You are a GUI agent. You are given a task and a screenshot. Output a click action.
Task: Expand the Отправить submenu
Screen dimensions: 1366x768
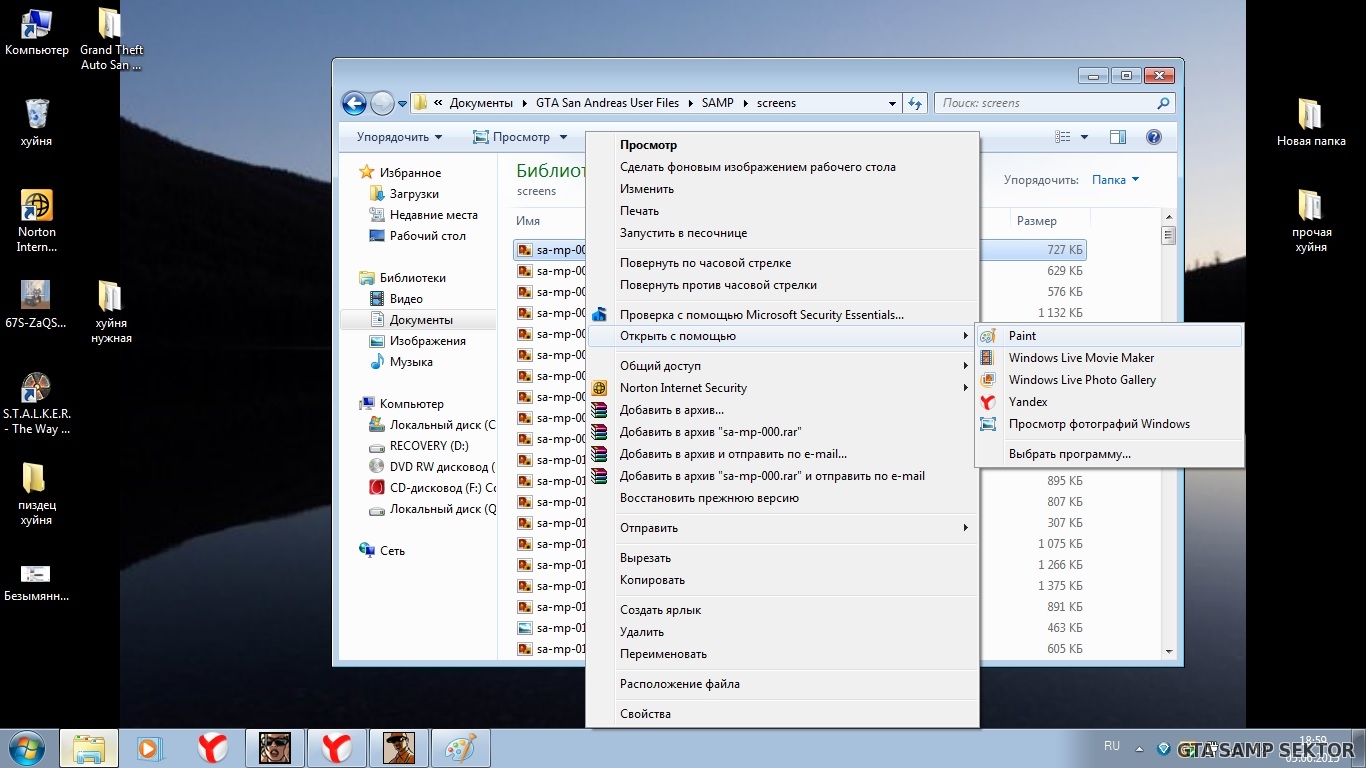click(781, 528)
